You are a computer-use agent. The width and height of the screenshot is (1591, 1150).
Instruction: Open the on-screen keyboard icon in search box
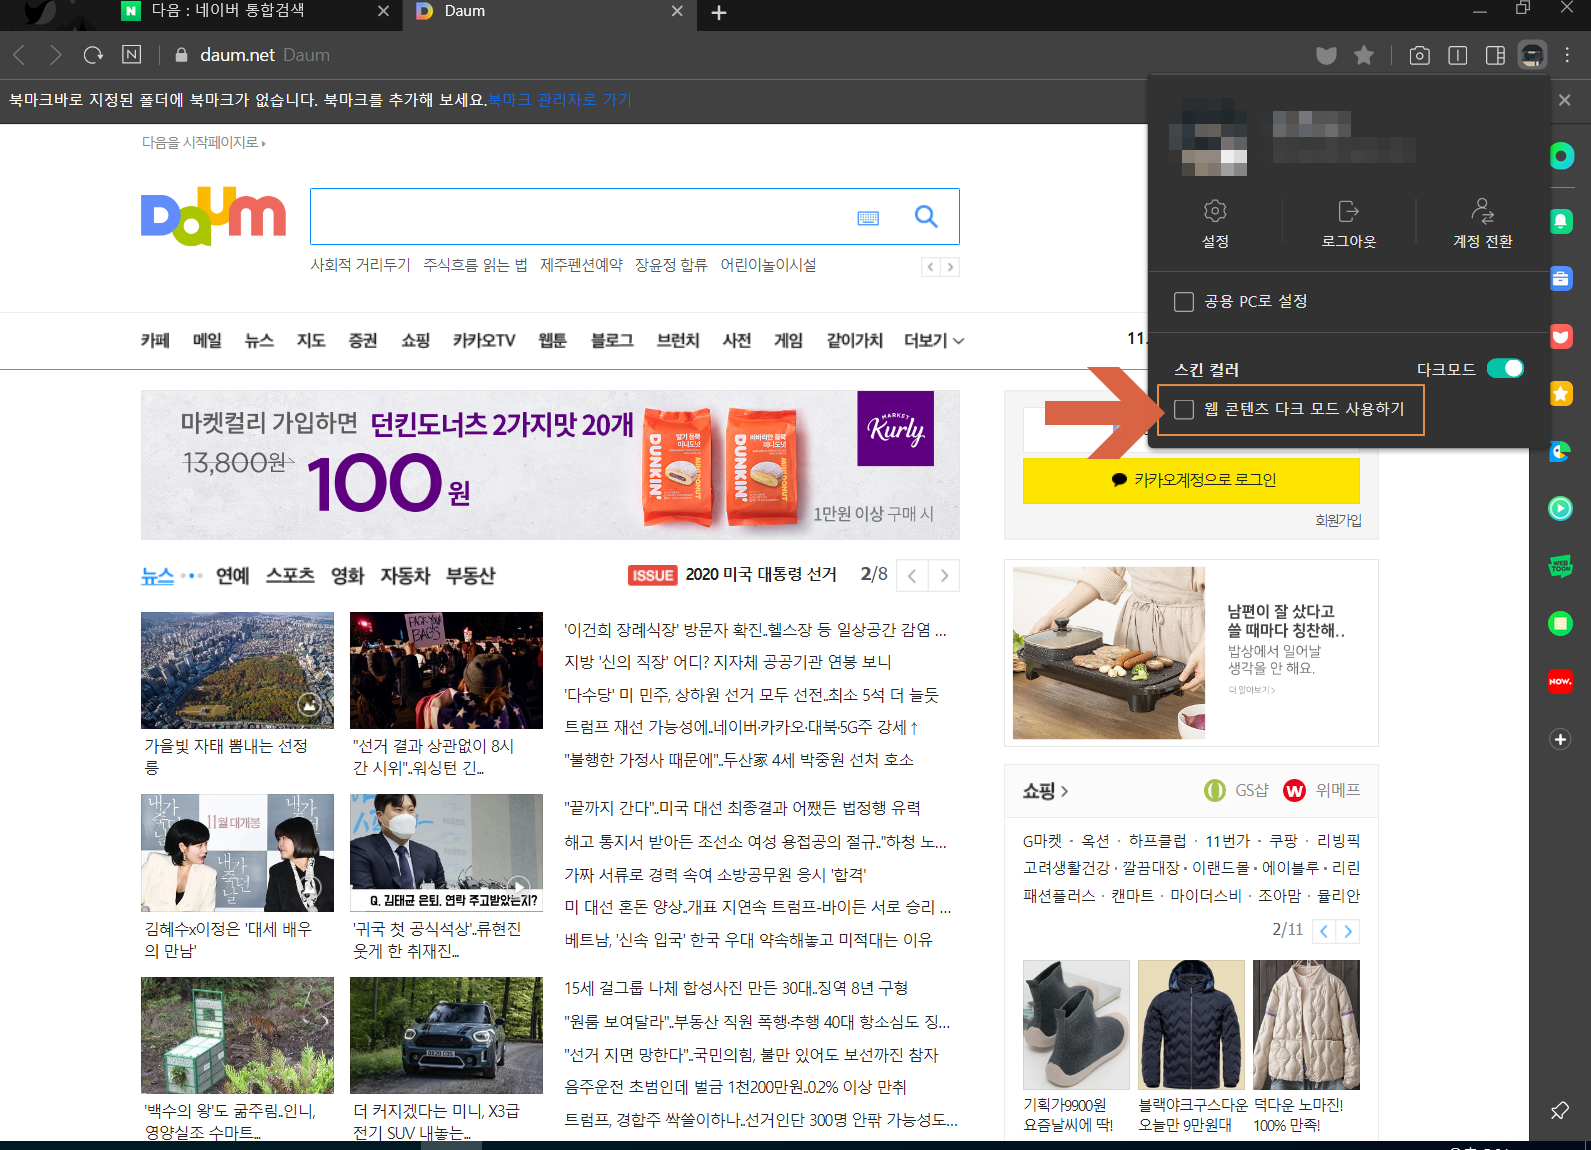click(x=868, y=217)
